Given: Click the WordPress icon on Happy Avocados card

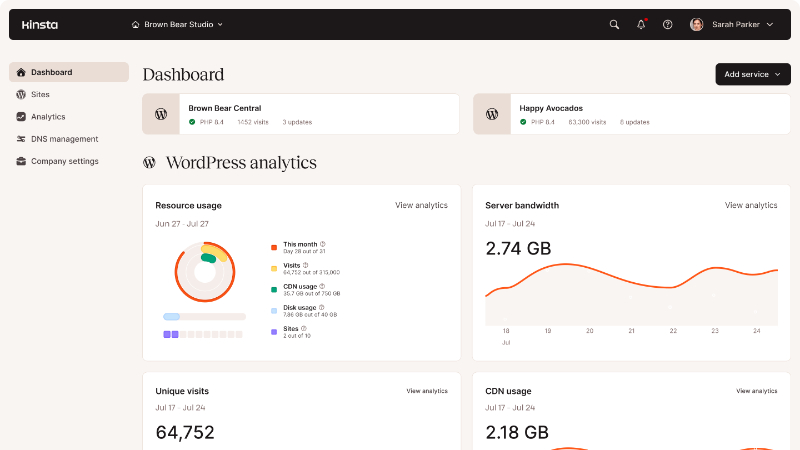Looking at the screenshot, I should (x=492, y=114).
